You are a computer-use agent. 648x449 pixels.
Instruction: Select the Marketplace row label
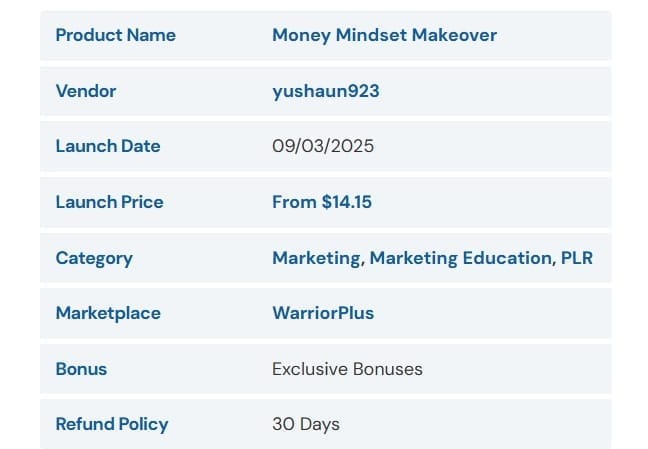point(108,313)
